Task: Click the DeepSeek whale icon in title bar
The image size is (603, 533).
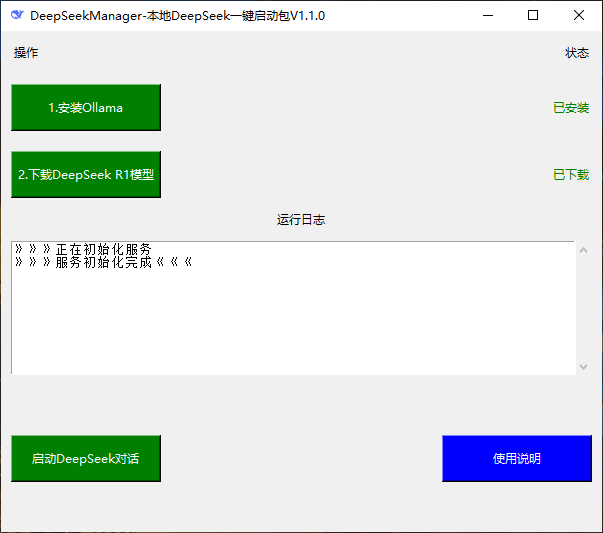Action: [x=17, y=15]
